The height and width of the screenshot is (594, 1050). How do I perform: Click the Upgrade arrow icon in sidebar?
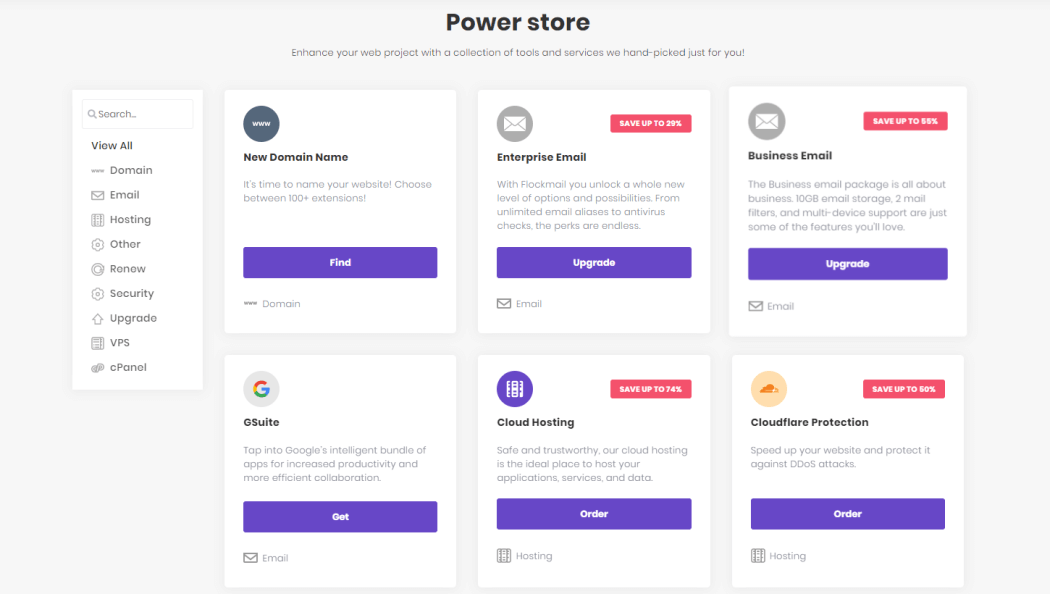pos(98,319)
